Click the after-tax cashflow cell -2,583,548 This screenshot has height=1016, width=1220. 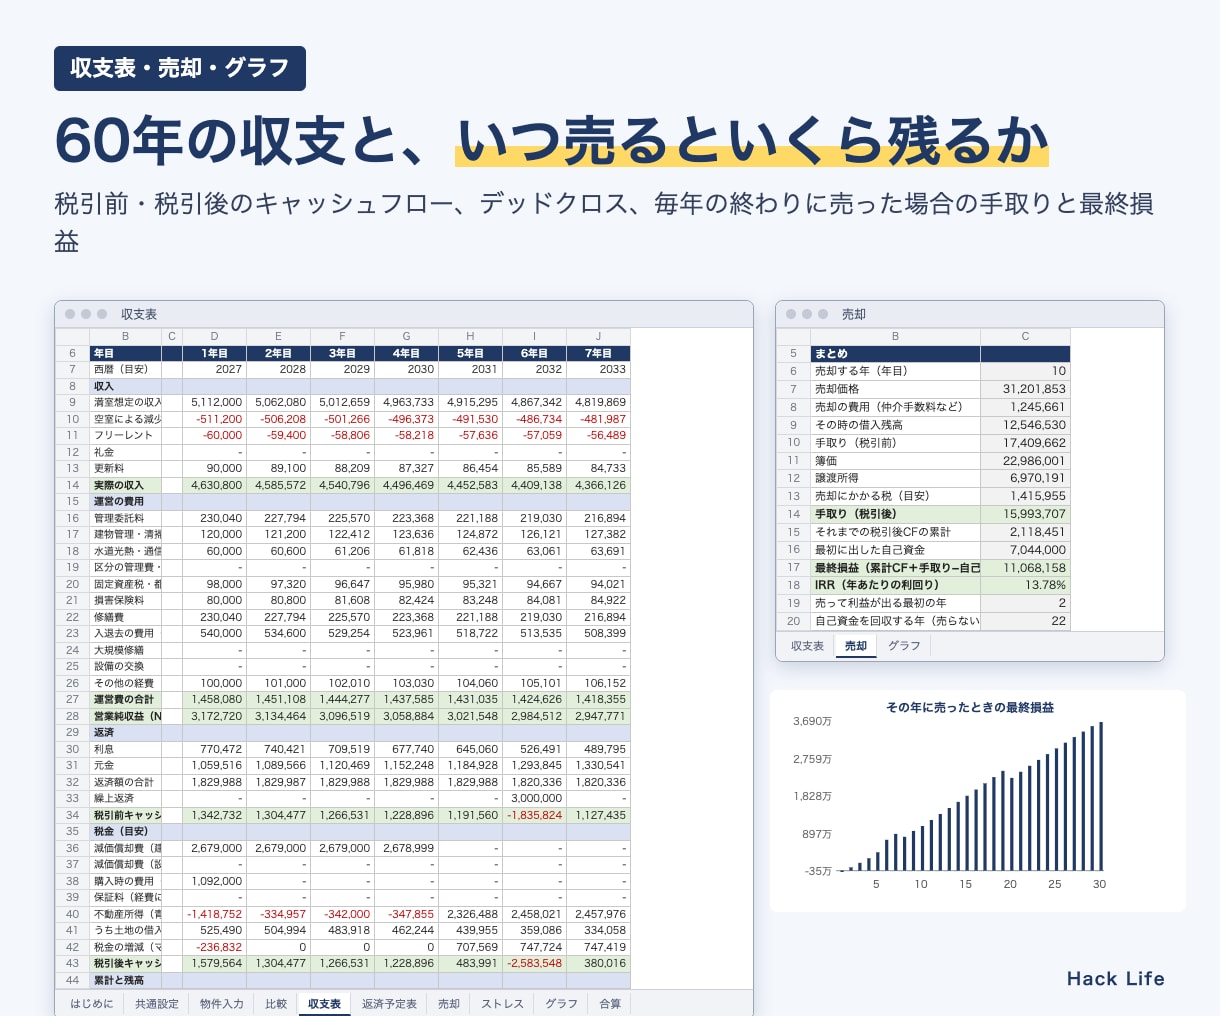534,963
